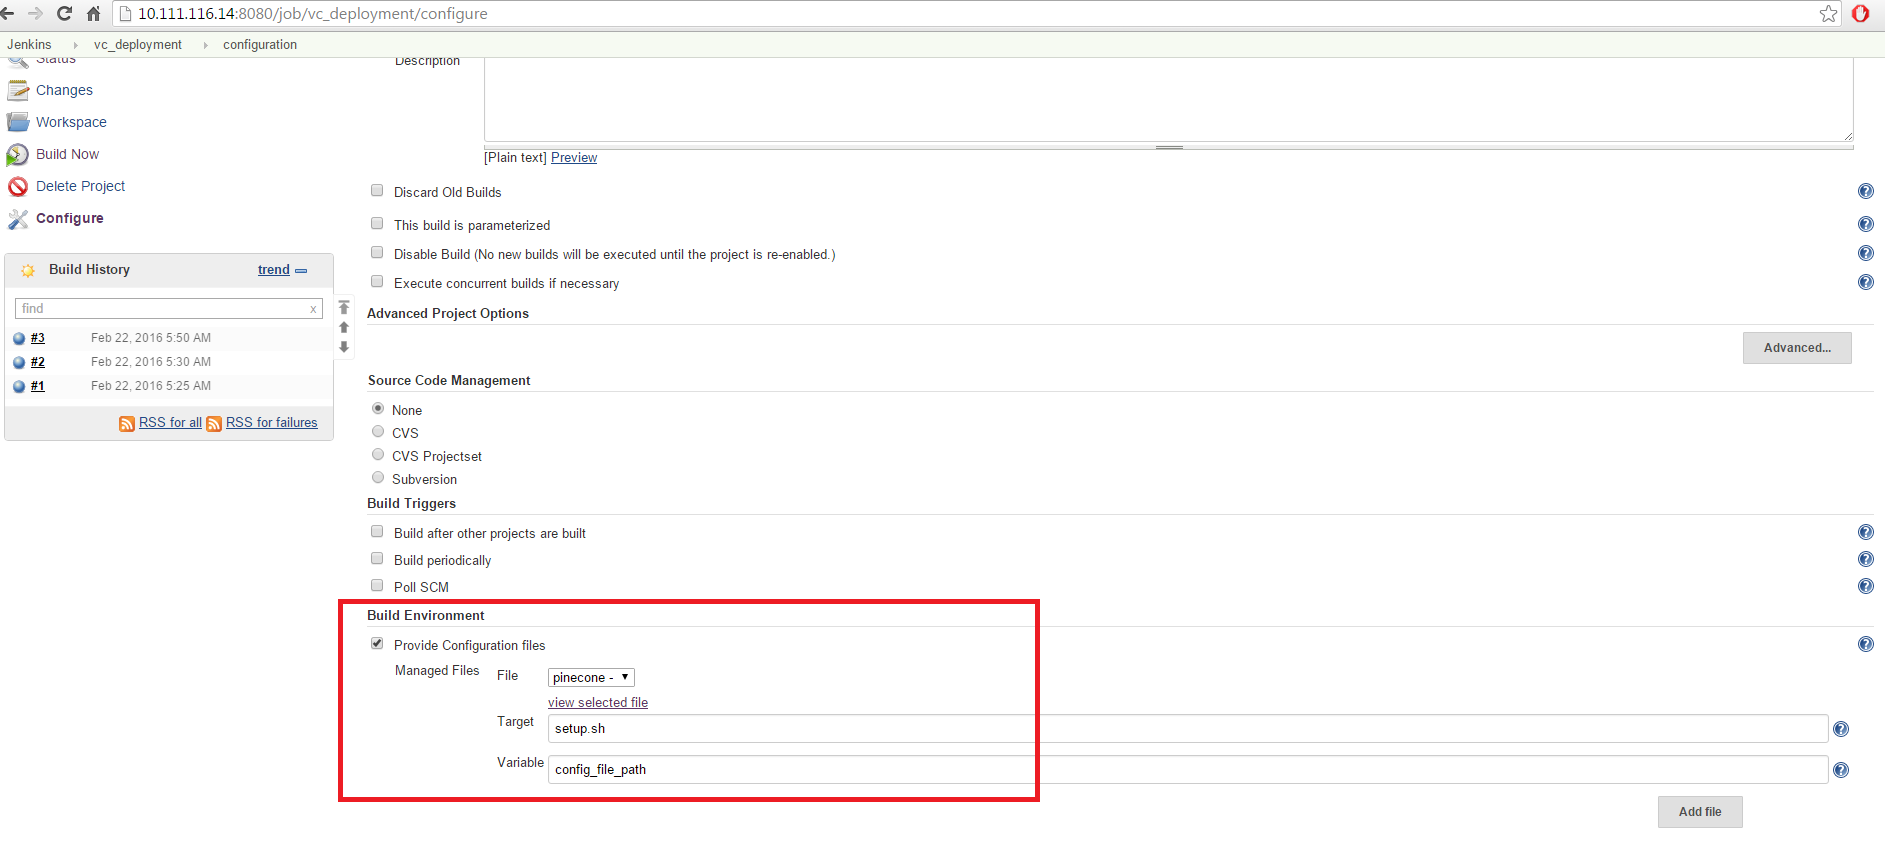The height and width of the screenshot is (845, 1885).
Task: Bookmark page with the star icon
Action: [x=1828, y=14]
